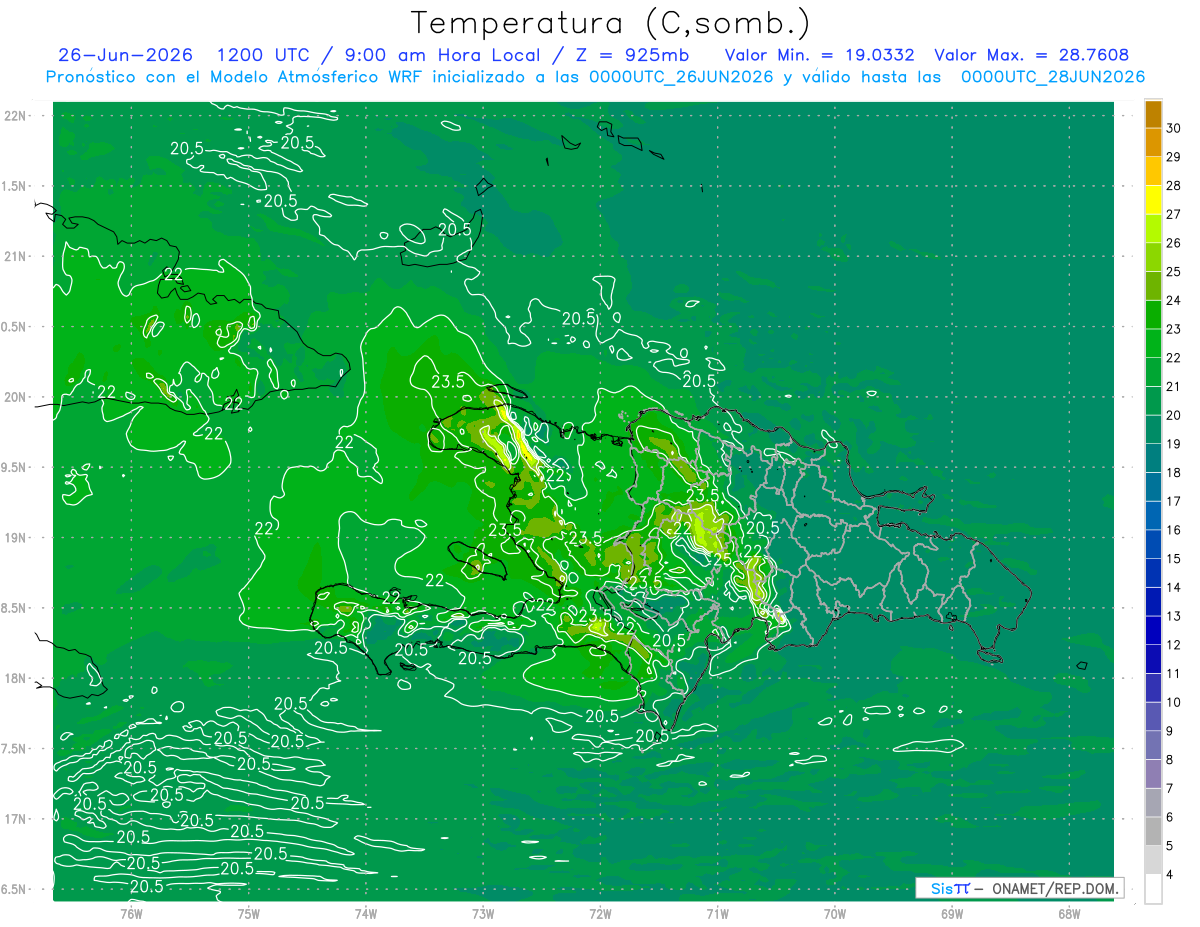Image resolution: width=1200 pixels, height=927 pixels.
Task: Click the '71W' longitude axis label
Action: 717,913
